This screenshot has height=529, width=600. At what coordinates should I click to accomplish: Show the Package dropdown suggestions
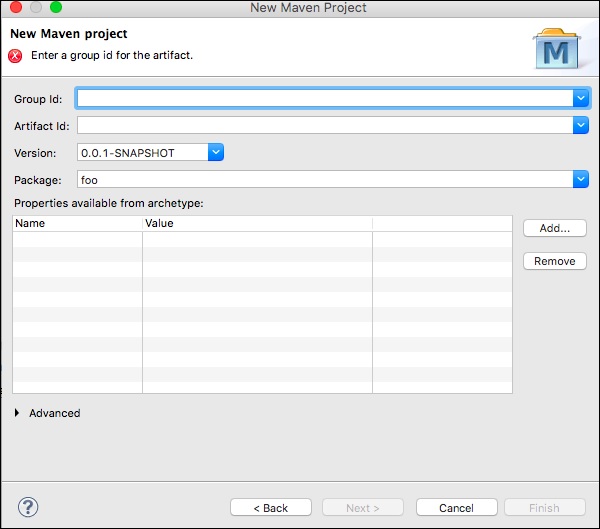point(580,179)
